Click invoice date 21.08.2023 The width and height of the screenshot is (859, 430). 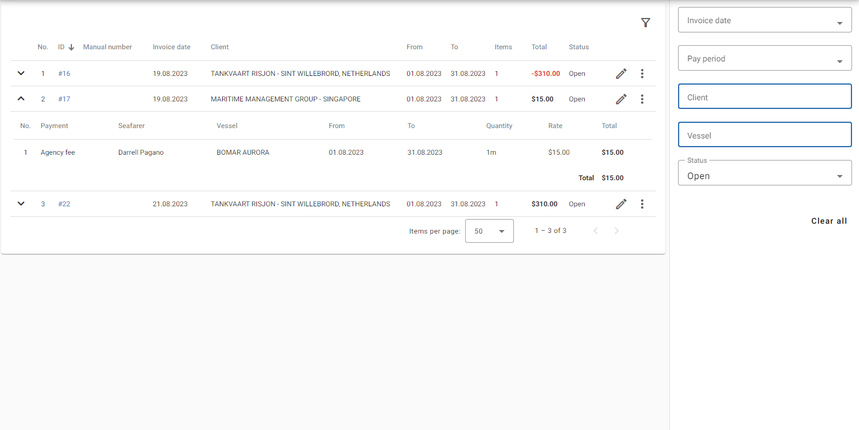tap(170, 204)
